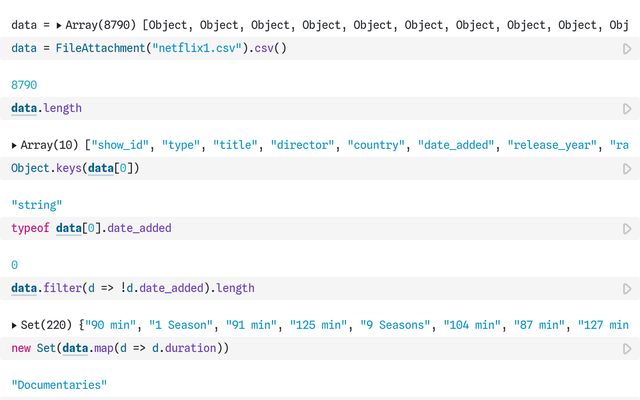This screenshot has height=400, width=640.
Task: Run the typeof data[0].date_added cell
Action: [x=627, y=228]
